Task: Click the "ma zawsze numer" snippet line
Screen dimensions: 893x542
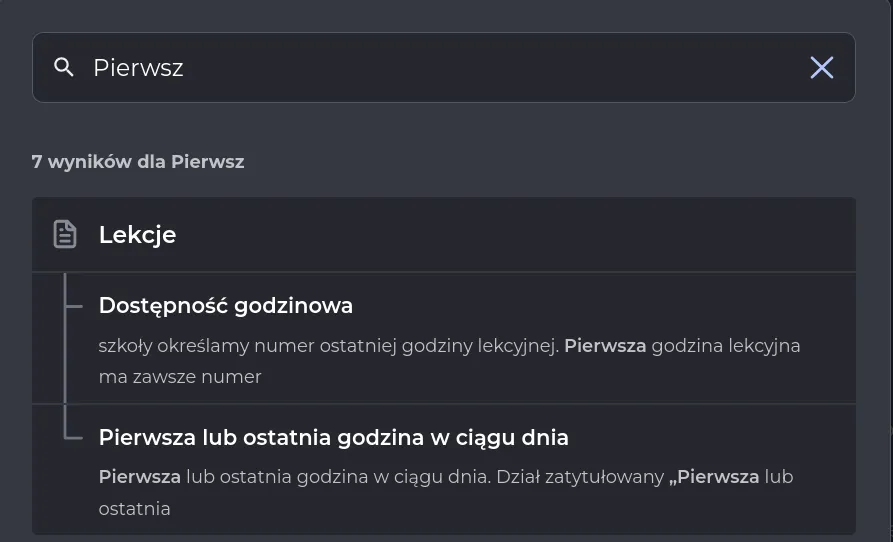Action: point(180,377)
